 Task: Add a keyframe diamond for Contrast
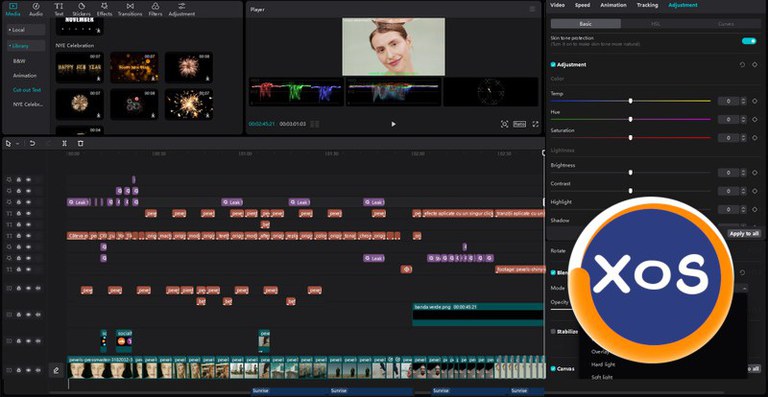pos(754,191)
